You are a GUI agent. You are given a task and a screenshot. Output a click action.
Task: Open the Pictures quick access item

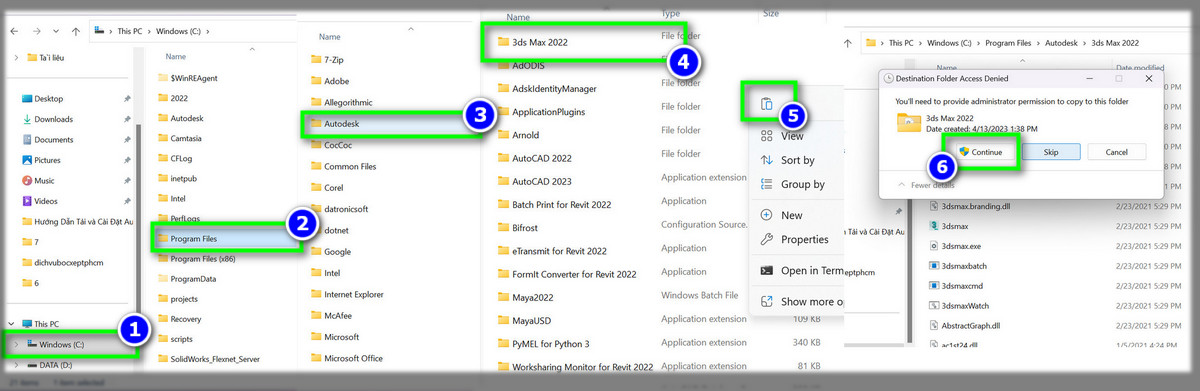[46, 160]
